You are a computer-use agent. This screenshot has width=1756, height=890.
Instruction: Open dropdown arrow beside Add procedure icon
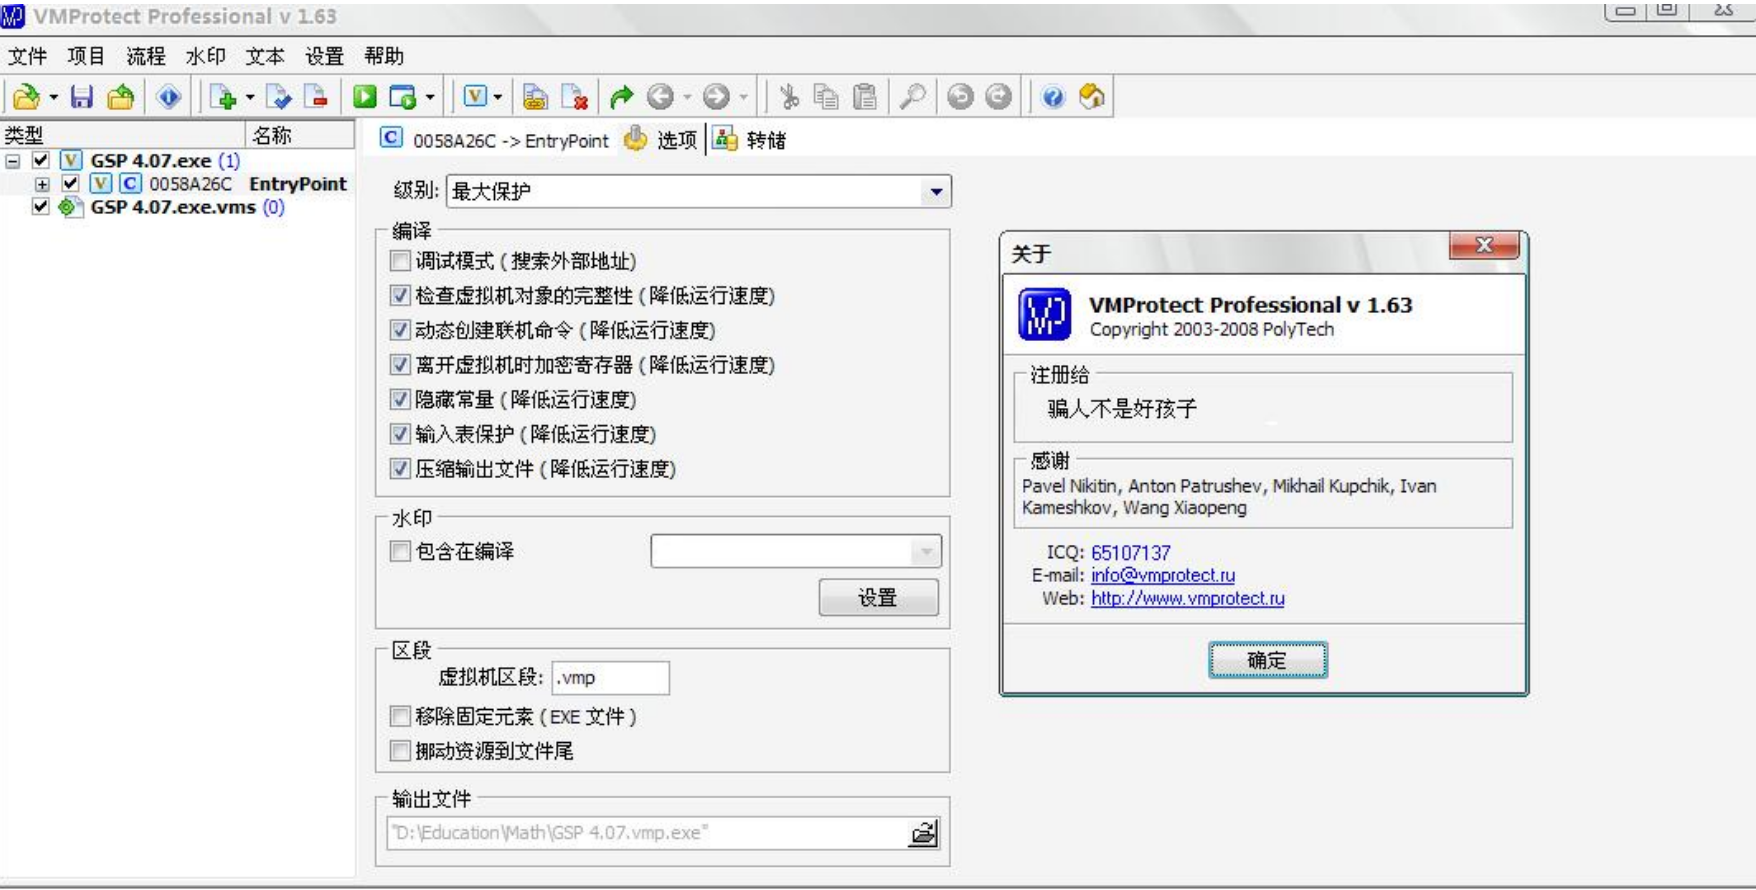pos(250,97)
